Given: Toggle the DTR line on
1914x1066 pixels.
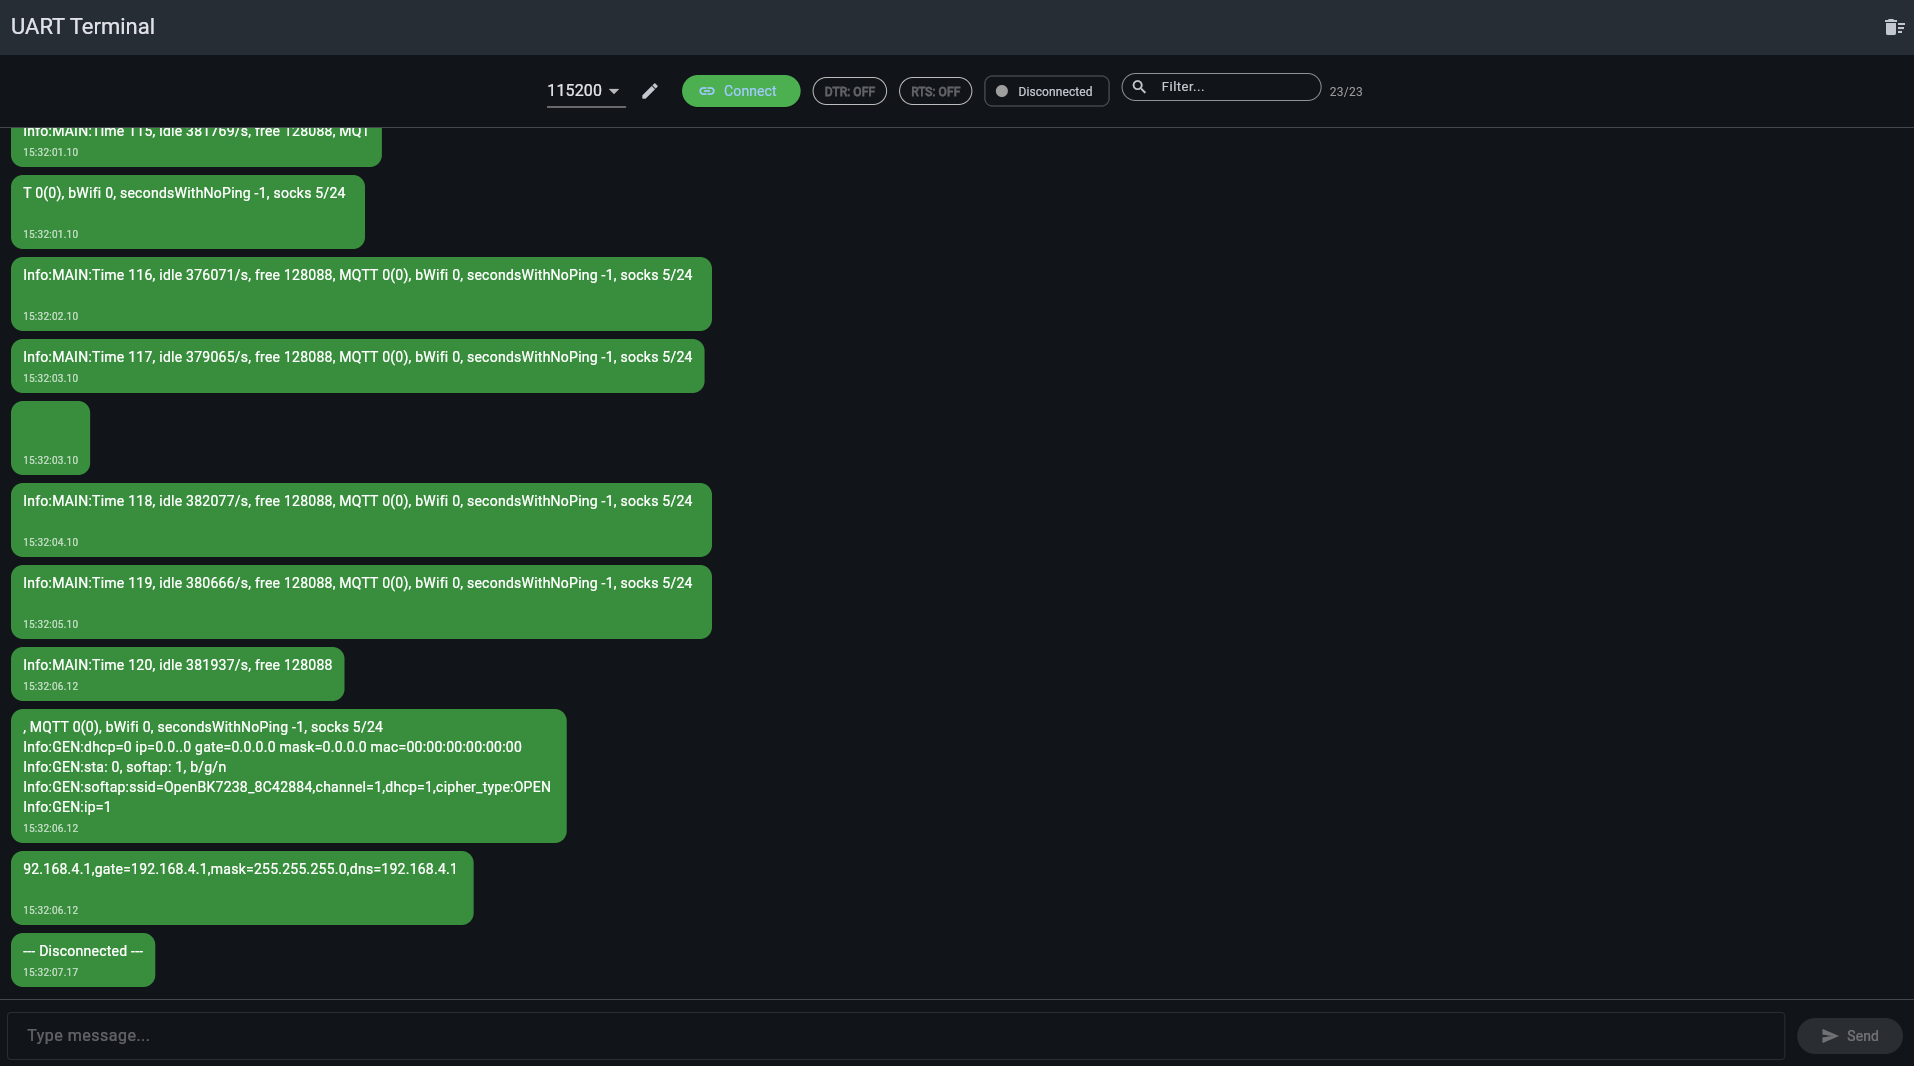Looking at the screenshot, I should 849,91.
